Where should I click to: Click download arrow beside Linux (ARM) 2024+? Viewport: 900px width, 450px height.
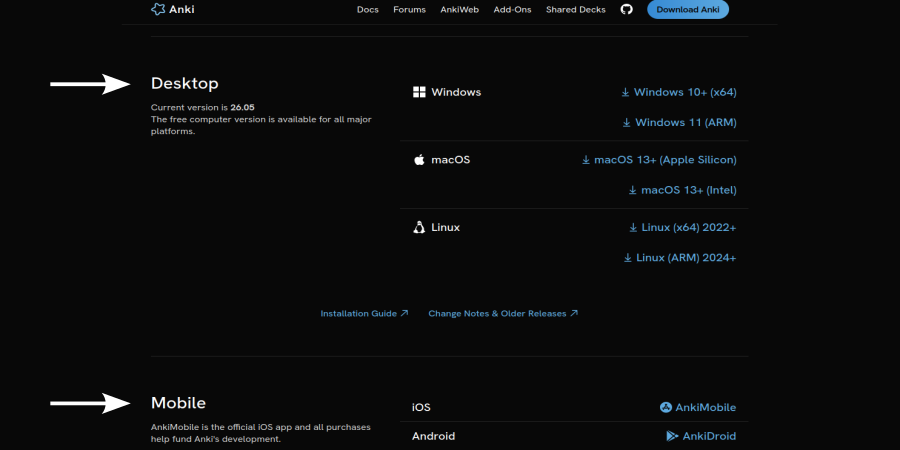(x=628, y=258)
